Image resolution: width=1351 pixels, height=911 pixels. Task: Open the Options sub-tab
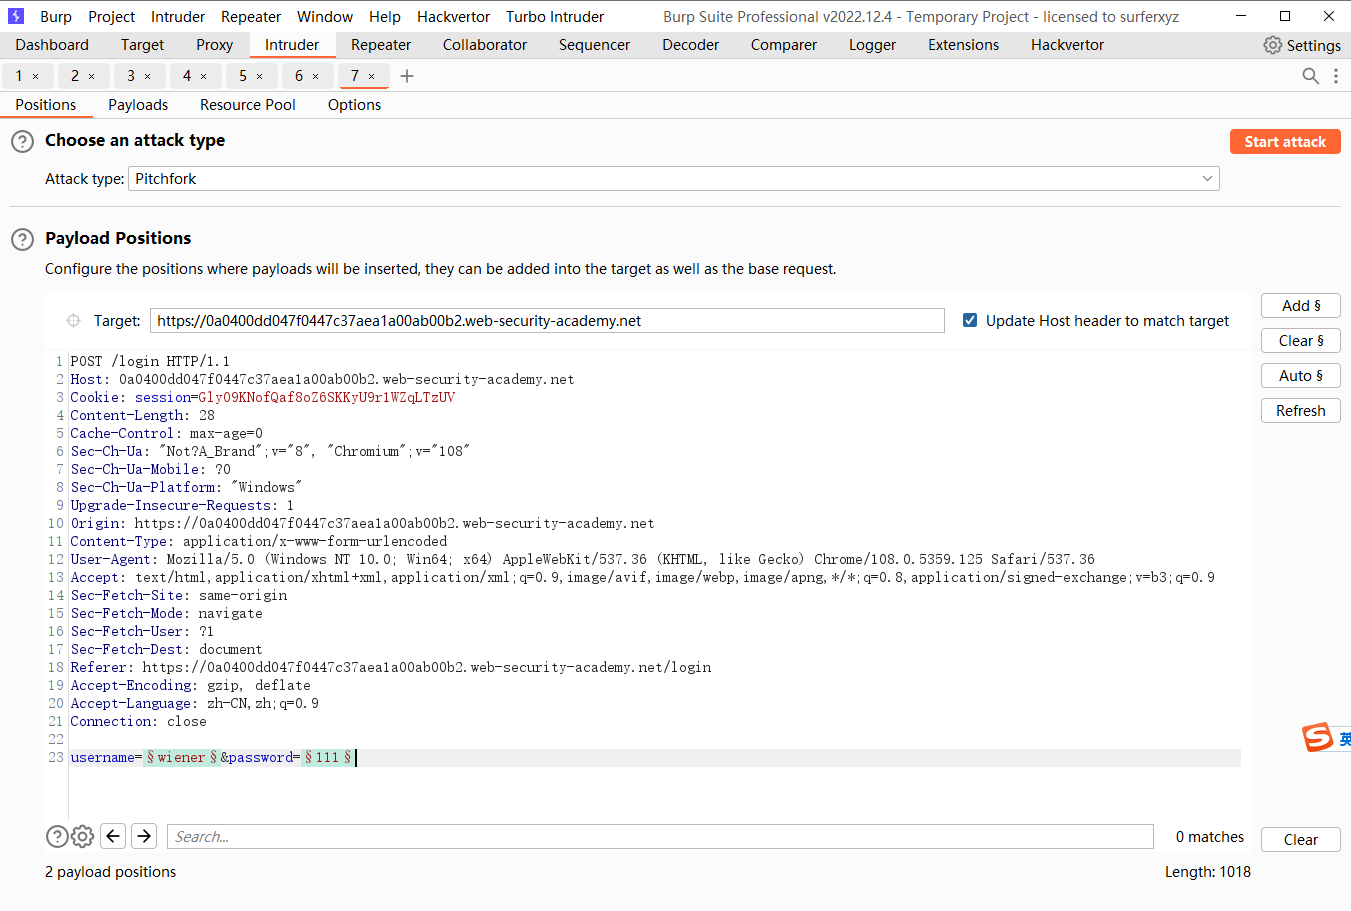354,105
